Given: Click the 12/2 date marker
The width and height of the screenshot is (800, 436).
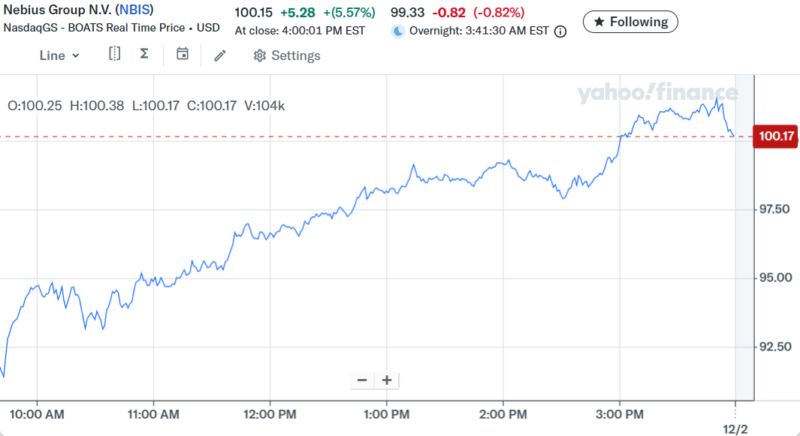Looking at the screenshot, I should (736, 428).
